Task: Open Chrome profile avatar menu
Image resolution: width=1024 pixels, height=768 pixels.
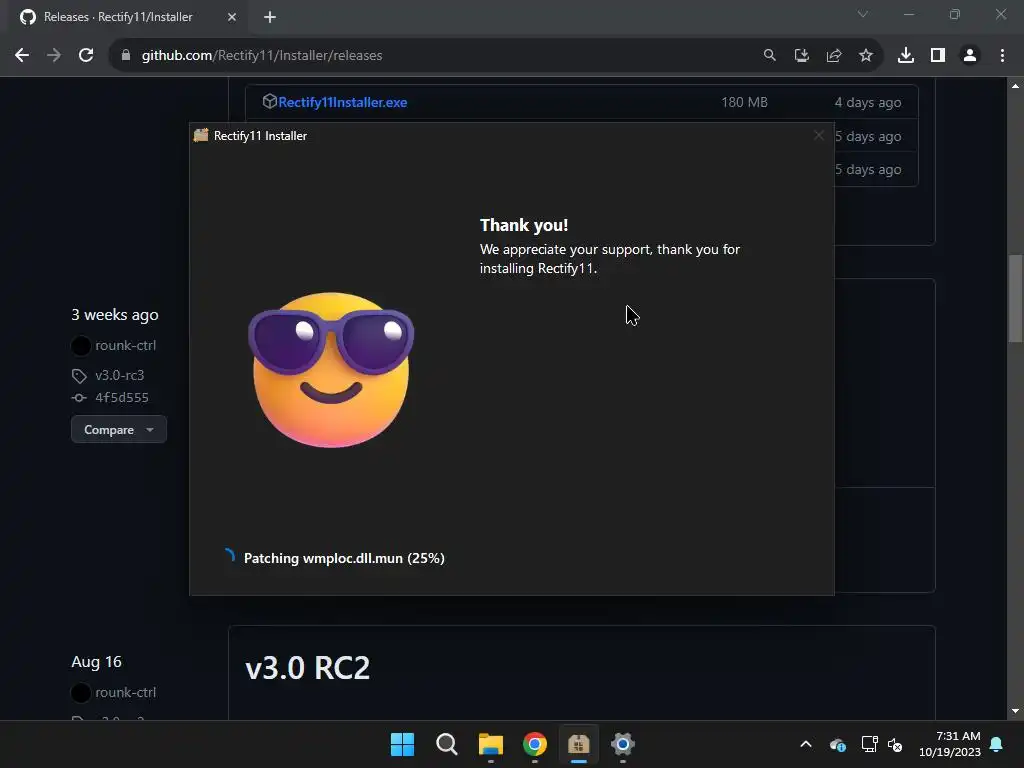Action: coord(970,56)
